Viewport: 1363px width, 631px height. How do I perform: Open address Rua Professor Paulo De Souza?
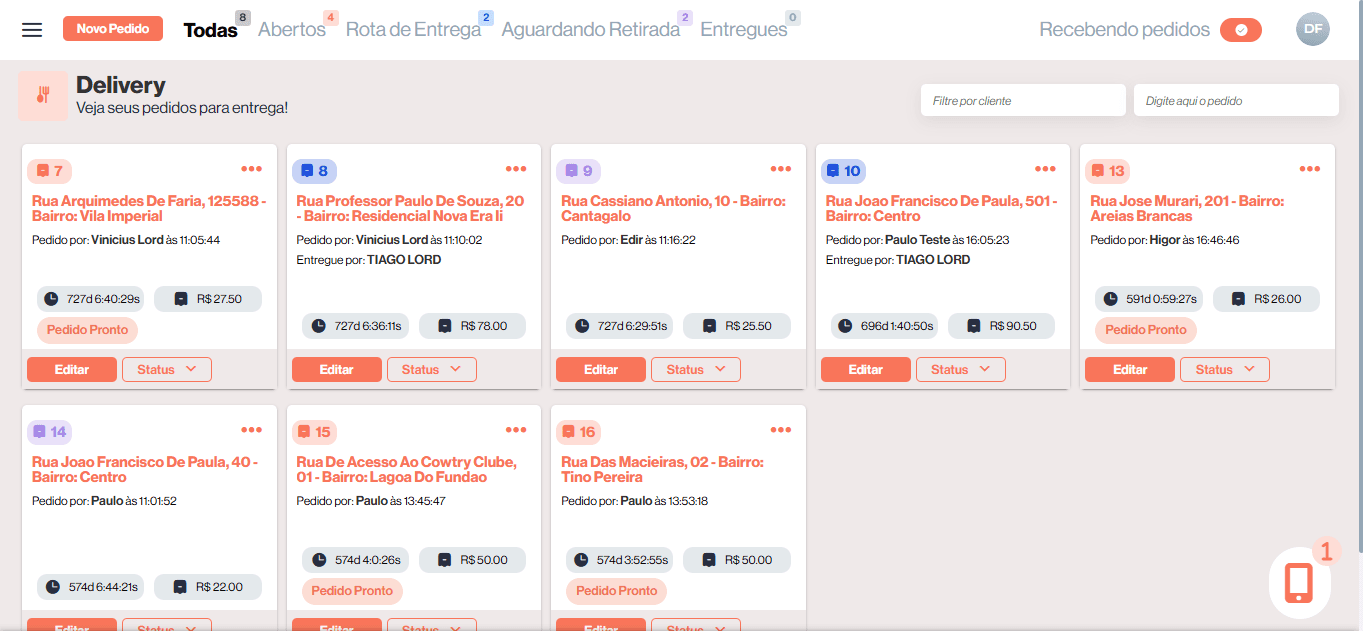(410, 209)
